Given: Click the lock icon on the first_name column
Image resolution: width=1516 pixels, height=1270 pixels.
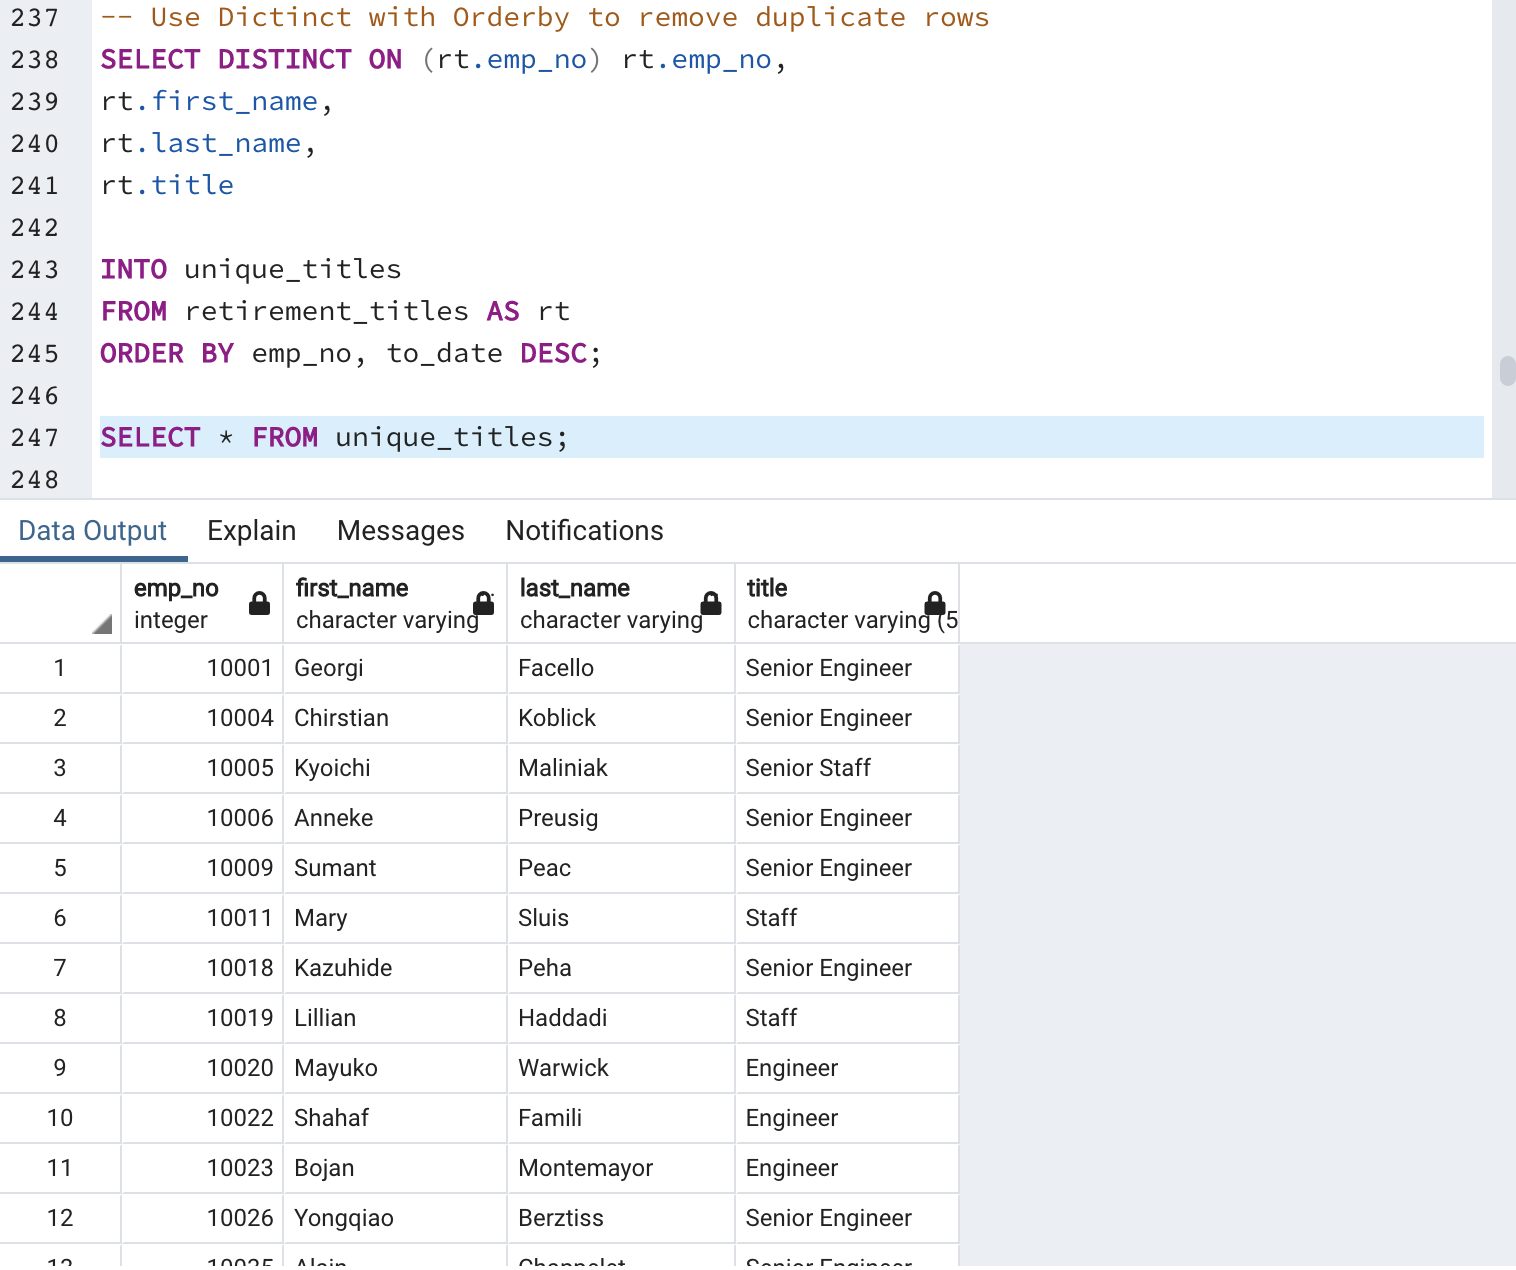Looking at the screenshot, I should pos(483,603).
